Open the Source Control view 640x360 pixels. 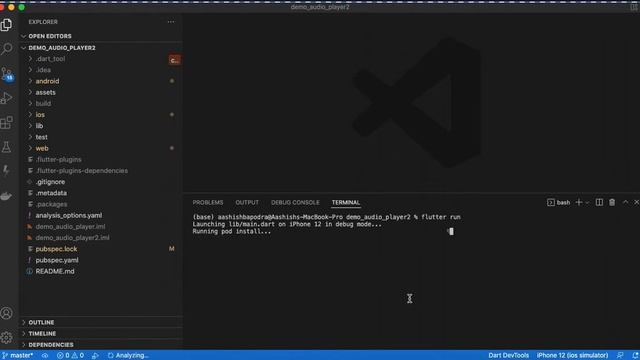(7, 74)
